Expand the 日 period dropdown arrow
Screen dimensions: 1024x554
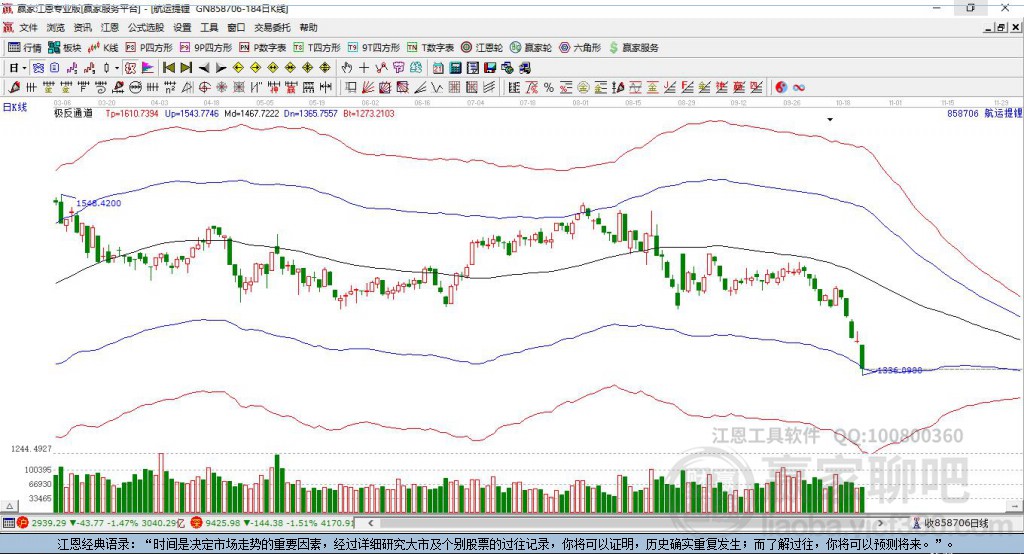click(24, 68)
